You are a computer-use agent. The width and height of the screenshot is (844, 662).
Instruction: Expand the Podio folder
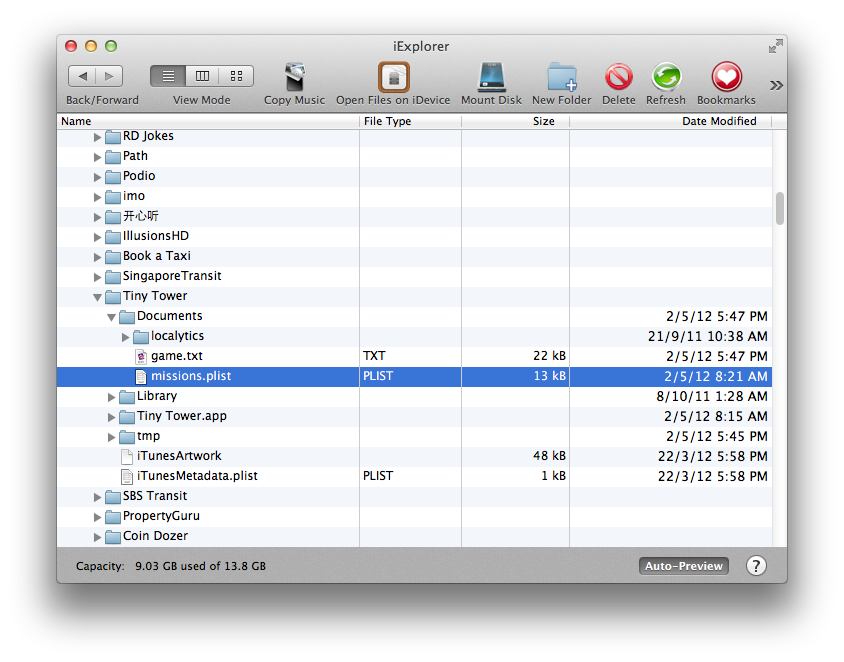point(97,177)
